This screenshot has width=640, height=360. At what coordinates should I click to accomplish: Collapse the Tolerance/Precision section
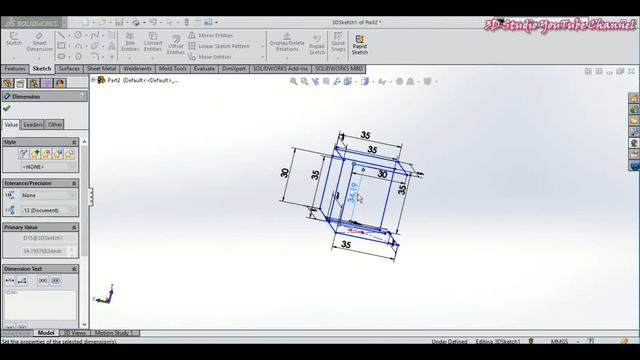tap(74, 183)
